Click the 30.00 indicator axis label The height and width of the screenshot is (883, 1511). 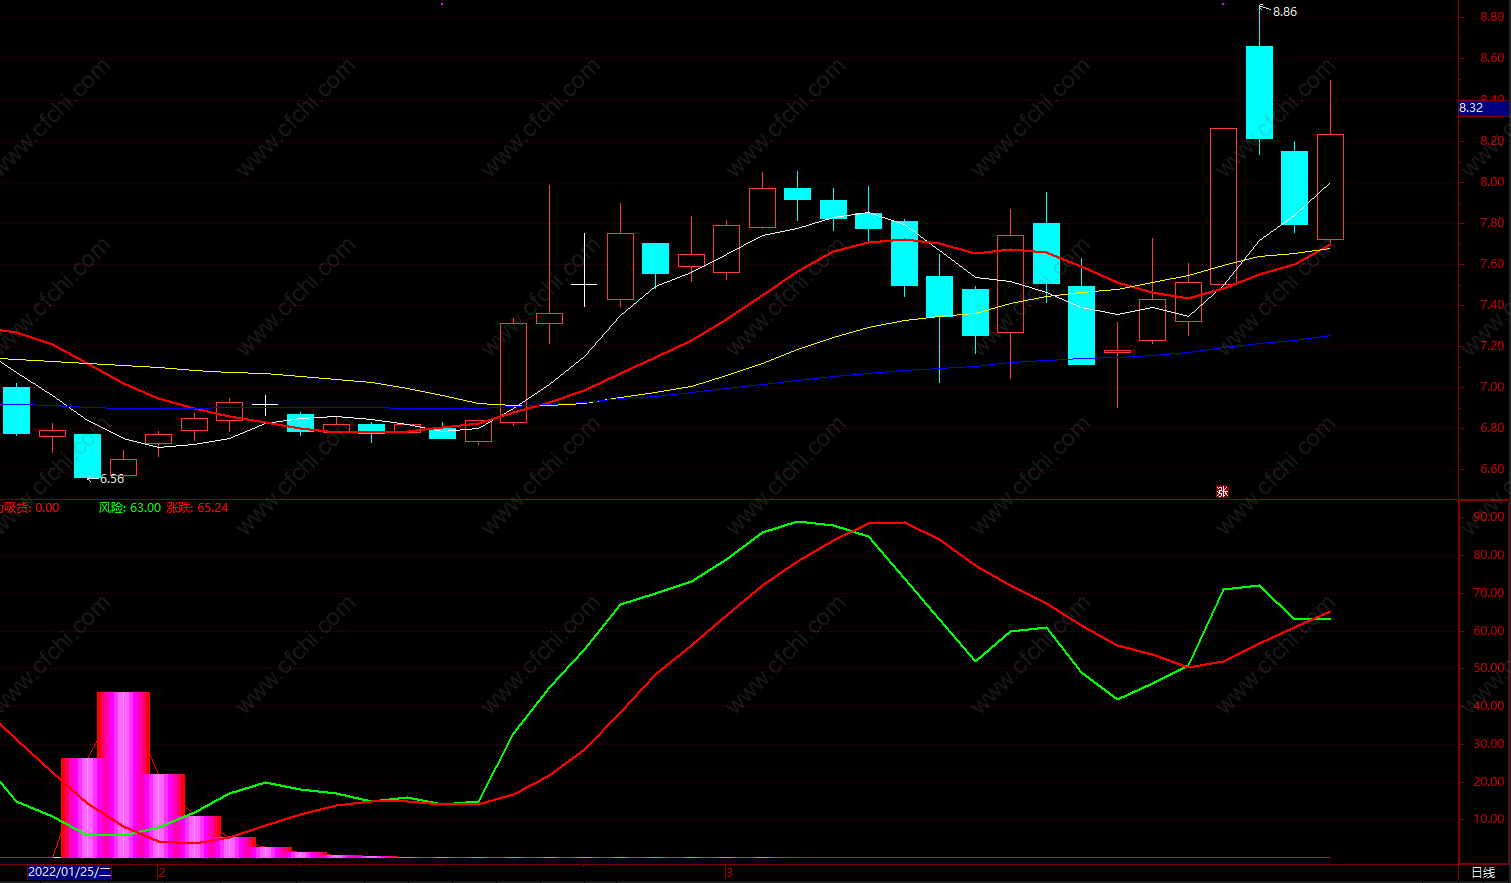pos(1489,744)
